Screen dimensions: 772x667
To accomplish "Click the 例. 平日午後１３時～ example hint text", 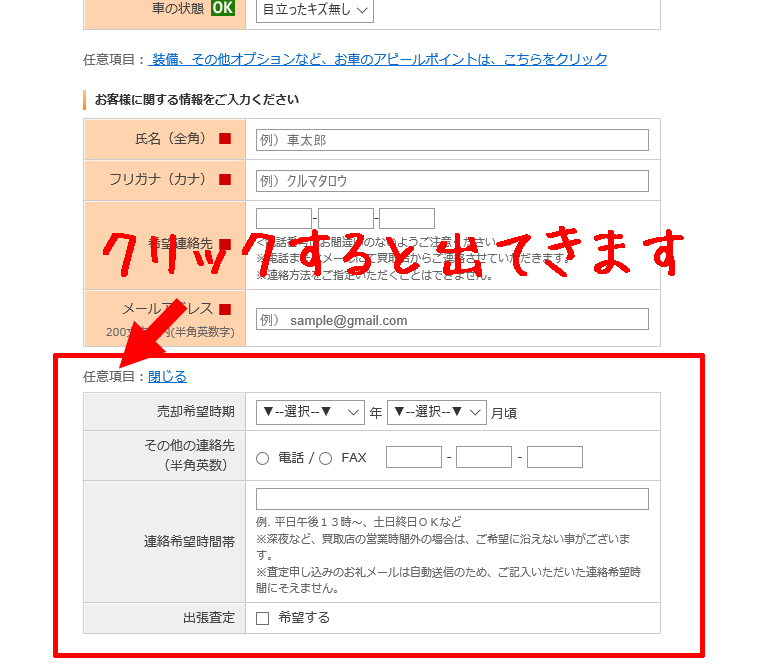I will pyautogui.click(x=358, y=522).
